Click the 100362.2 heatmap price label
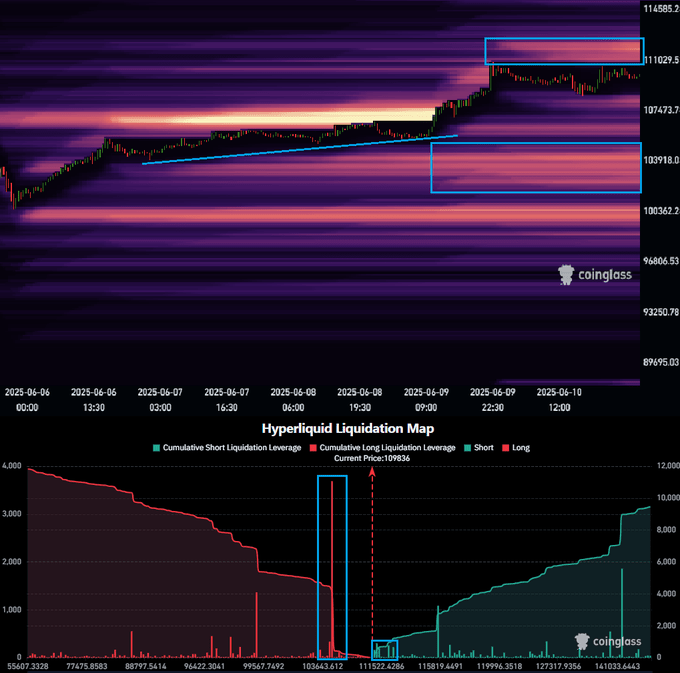This screenshot has width=680, height=673. click(661, 211)
